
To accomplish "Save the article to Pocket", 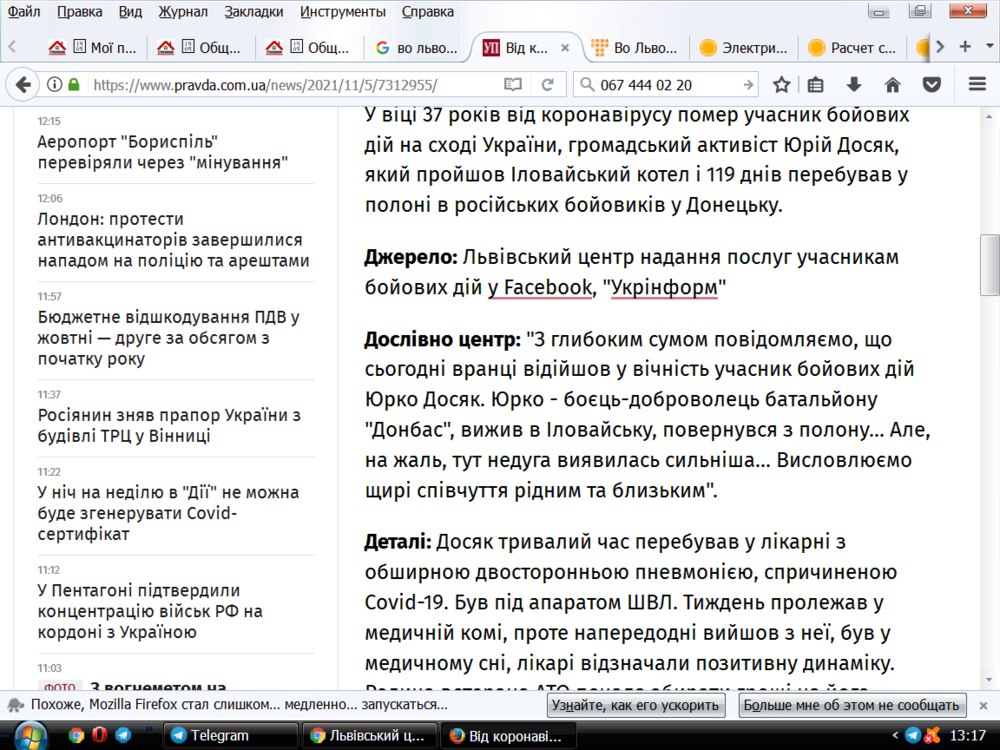I will pyautogui.click(x=932, y=85).
